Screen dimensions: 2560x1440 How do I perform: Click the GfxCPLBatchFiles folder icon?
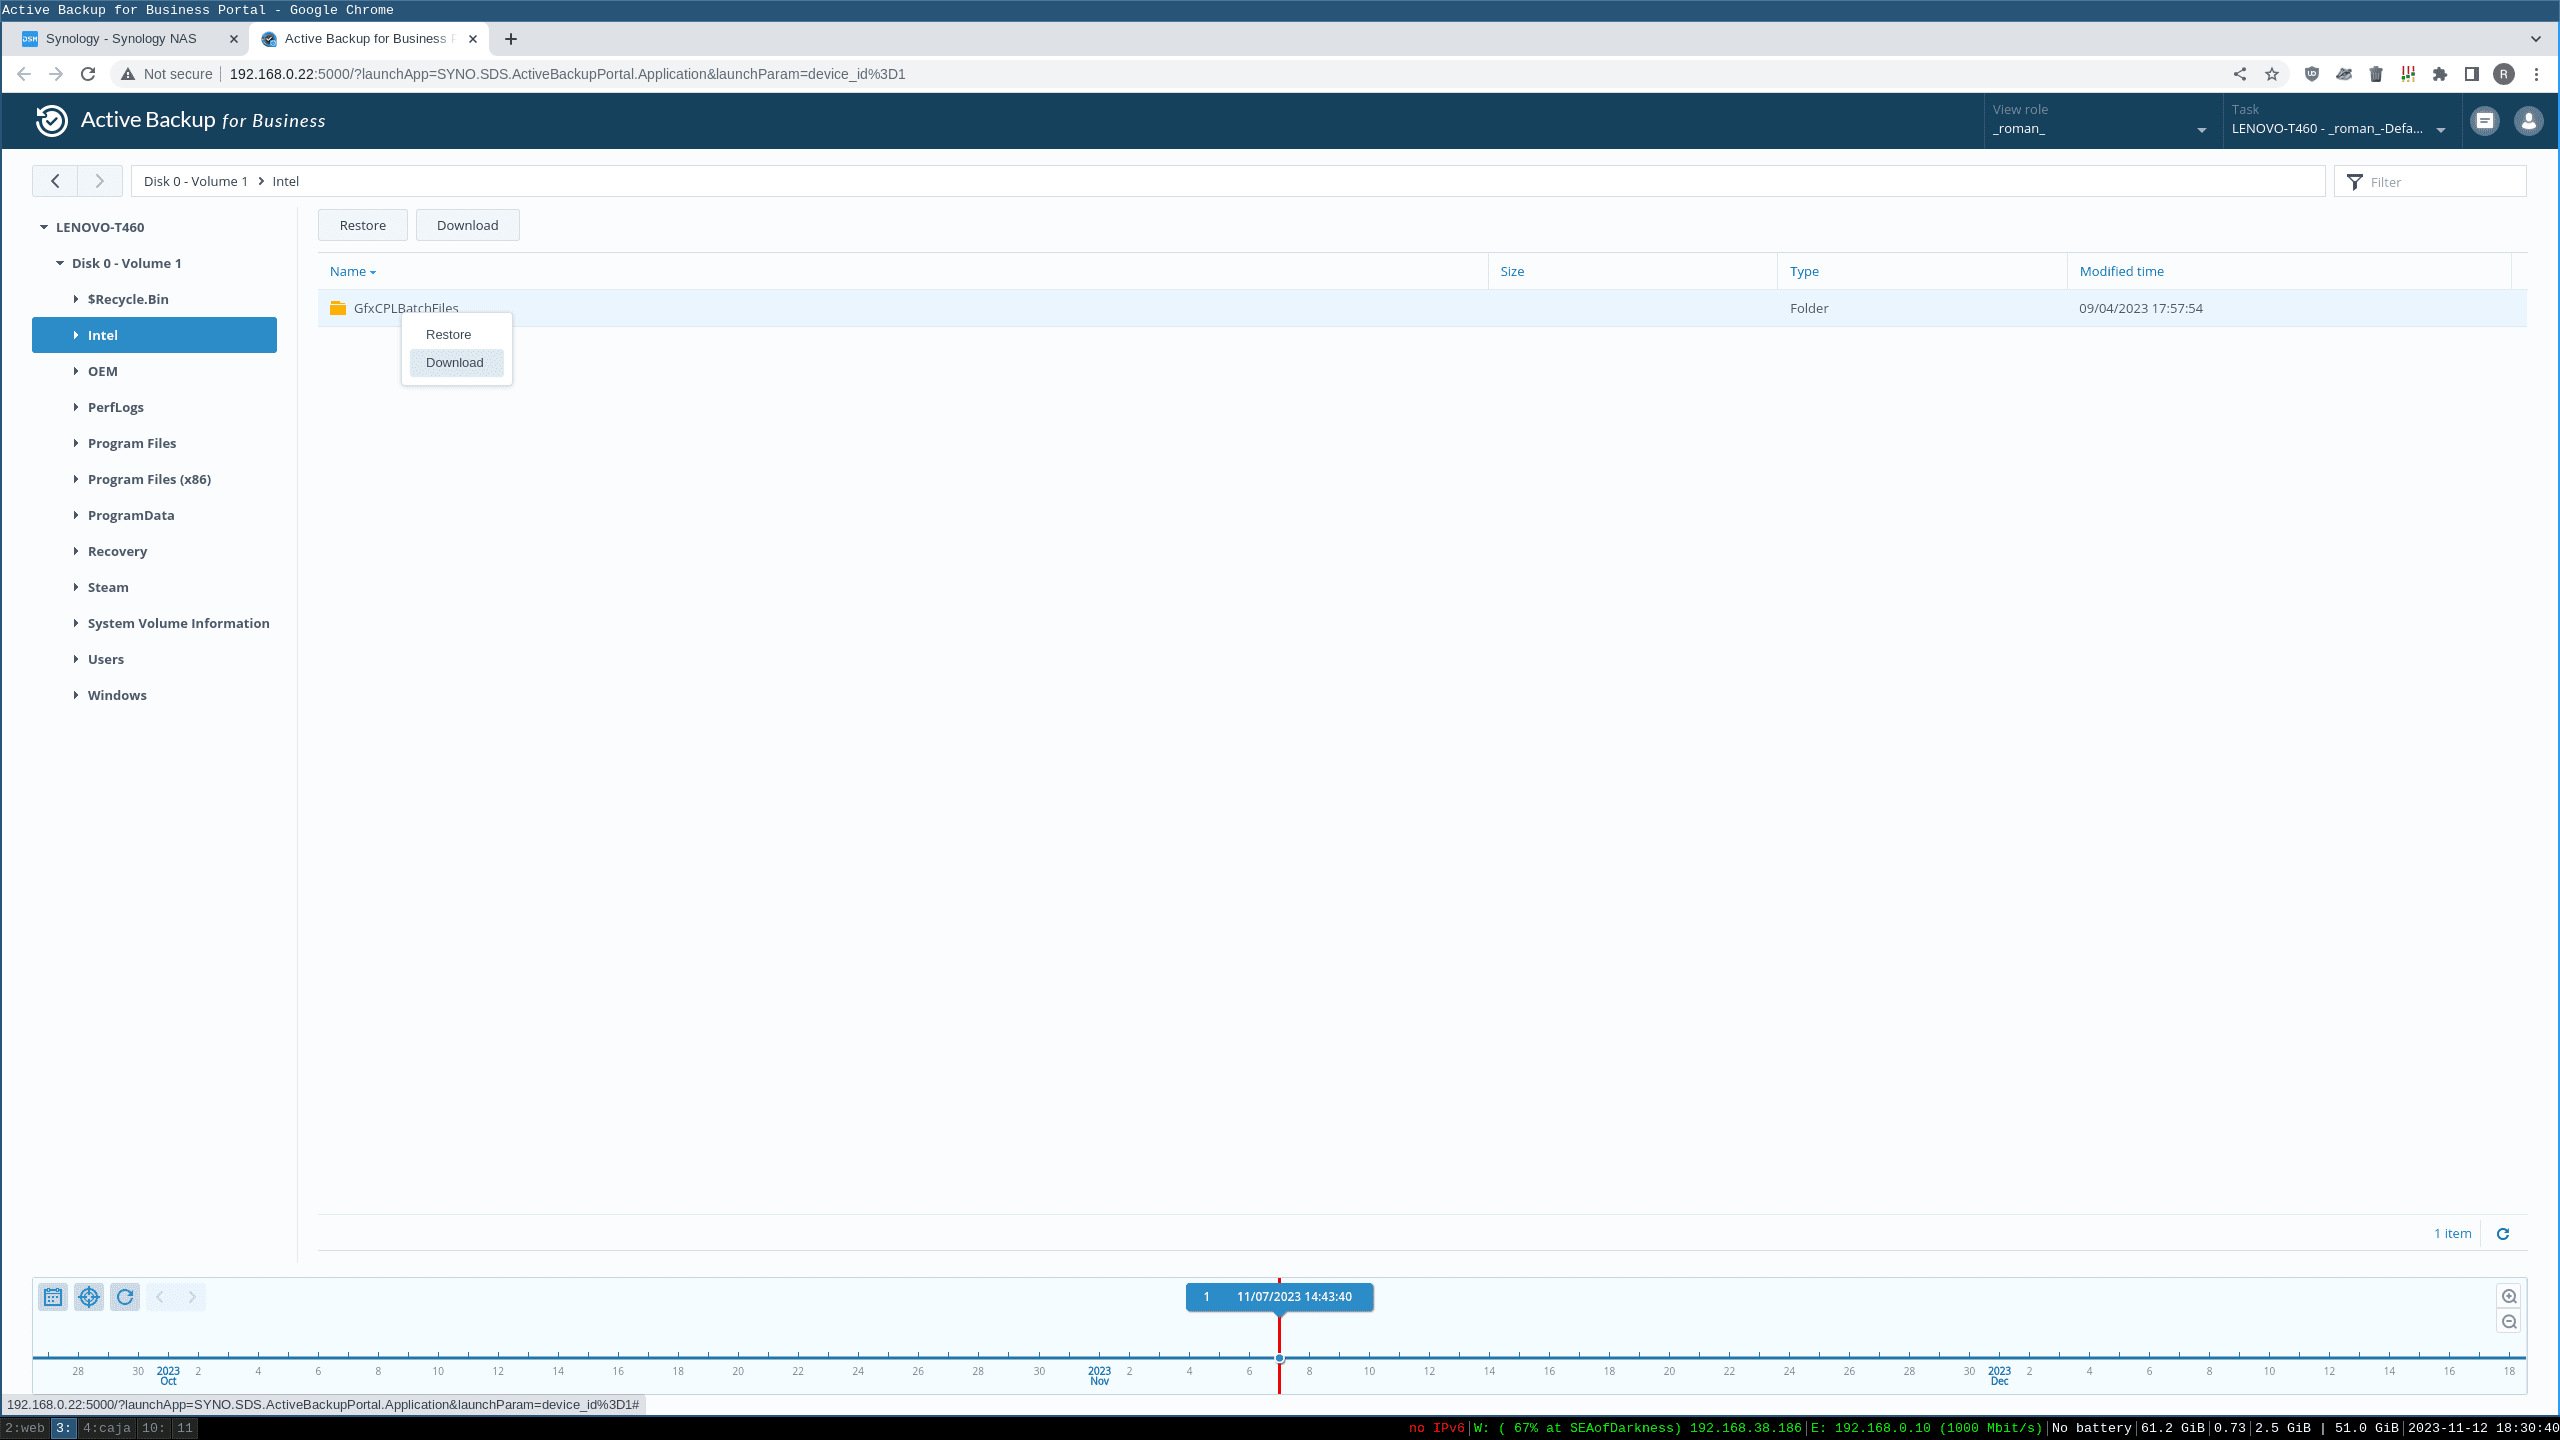pos(338,308)
